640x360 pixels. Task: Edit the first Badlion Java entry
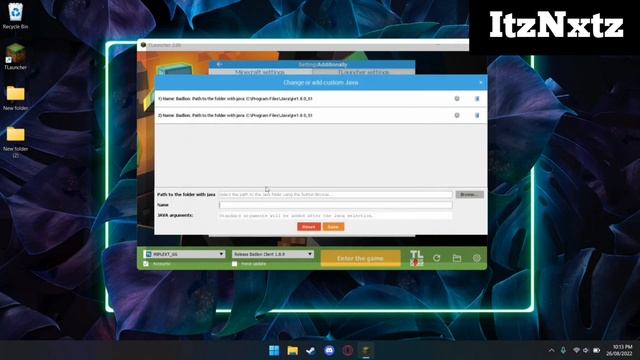pos(457,99)
